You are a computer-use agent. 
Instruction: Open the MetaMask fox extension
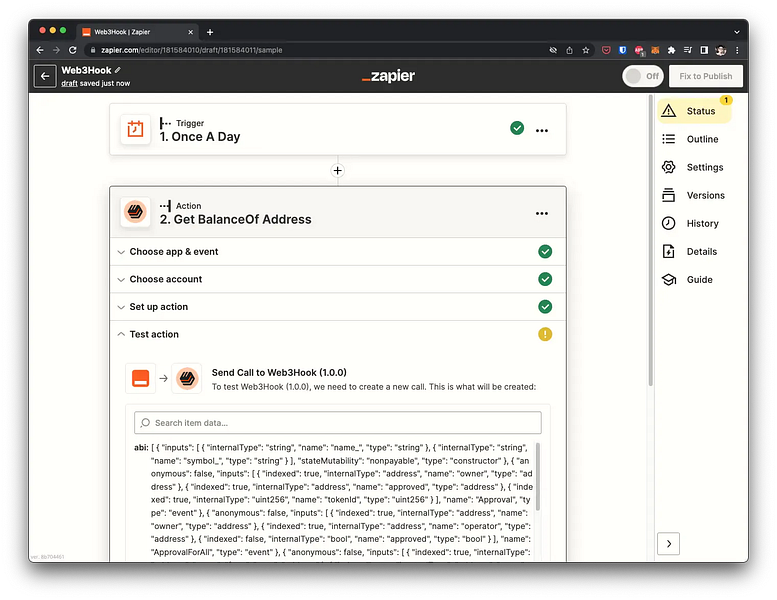coord(655,50)
